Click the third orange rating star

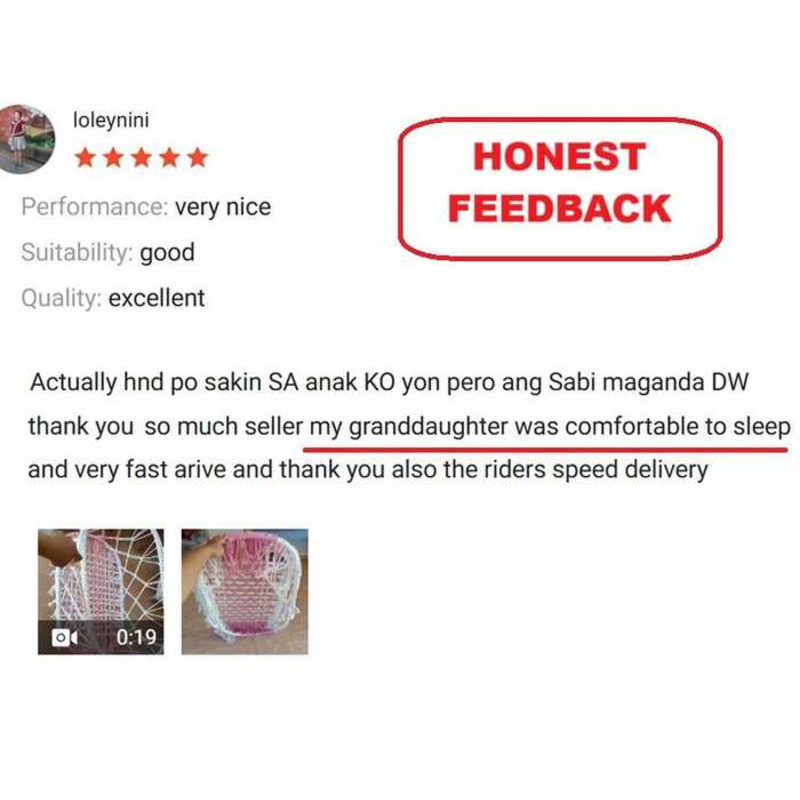pos(141,158)
